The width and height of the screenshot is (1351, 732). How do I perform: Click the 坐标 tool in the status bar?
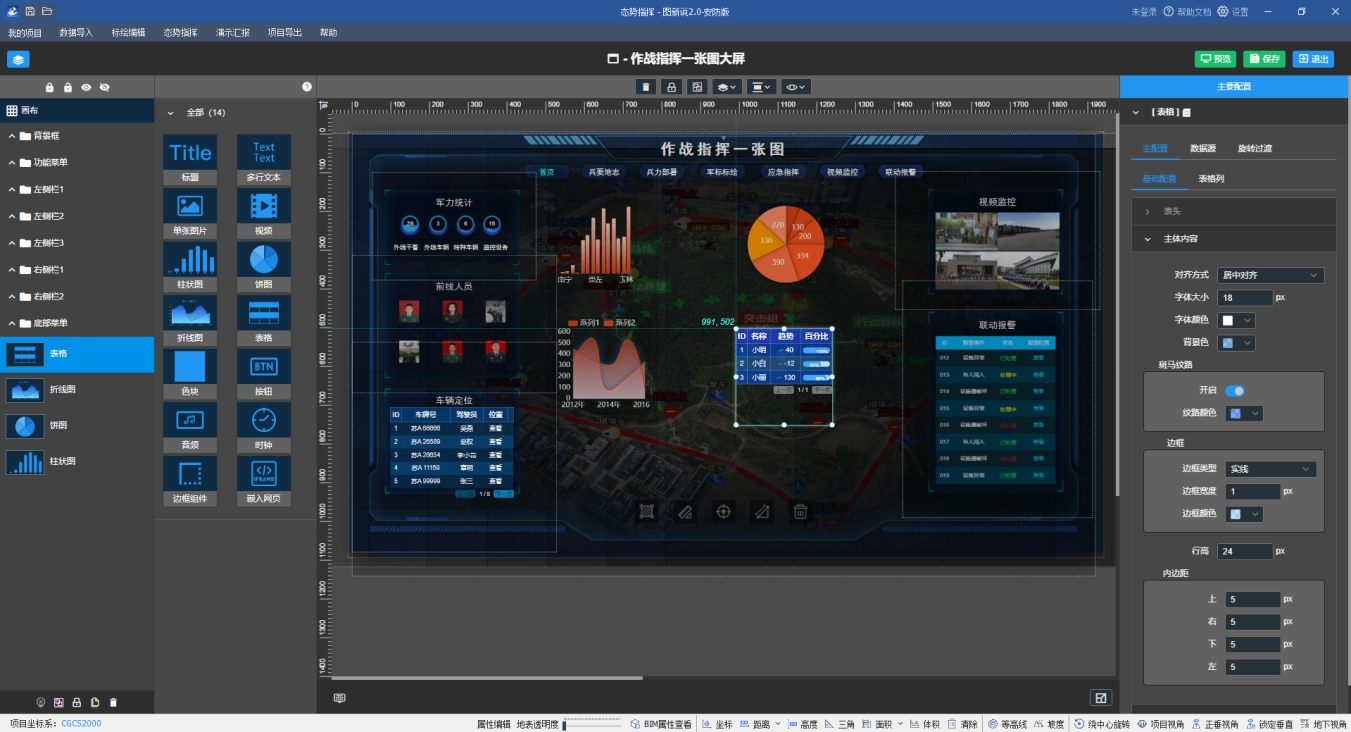pos(718,724)
